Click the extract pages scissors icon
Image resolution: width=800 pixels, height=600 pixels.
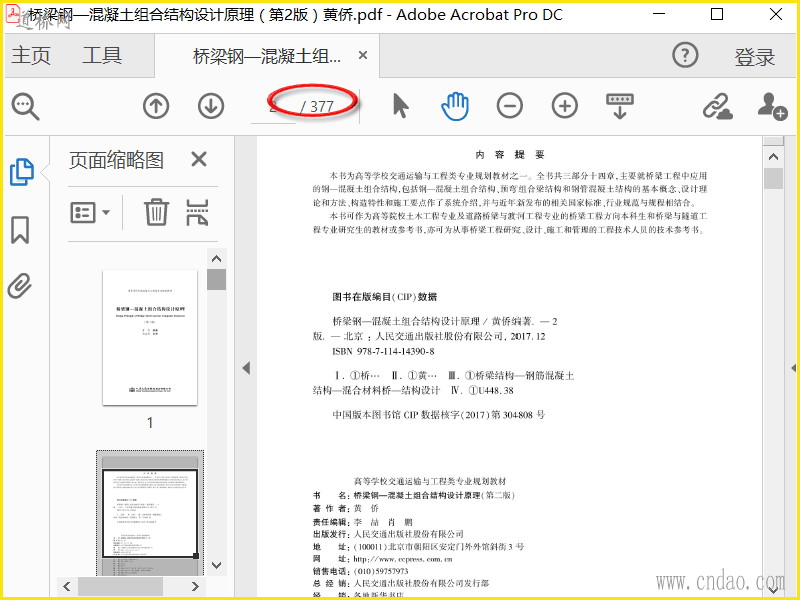197,212
